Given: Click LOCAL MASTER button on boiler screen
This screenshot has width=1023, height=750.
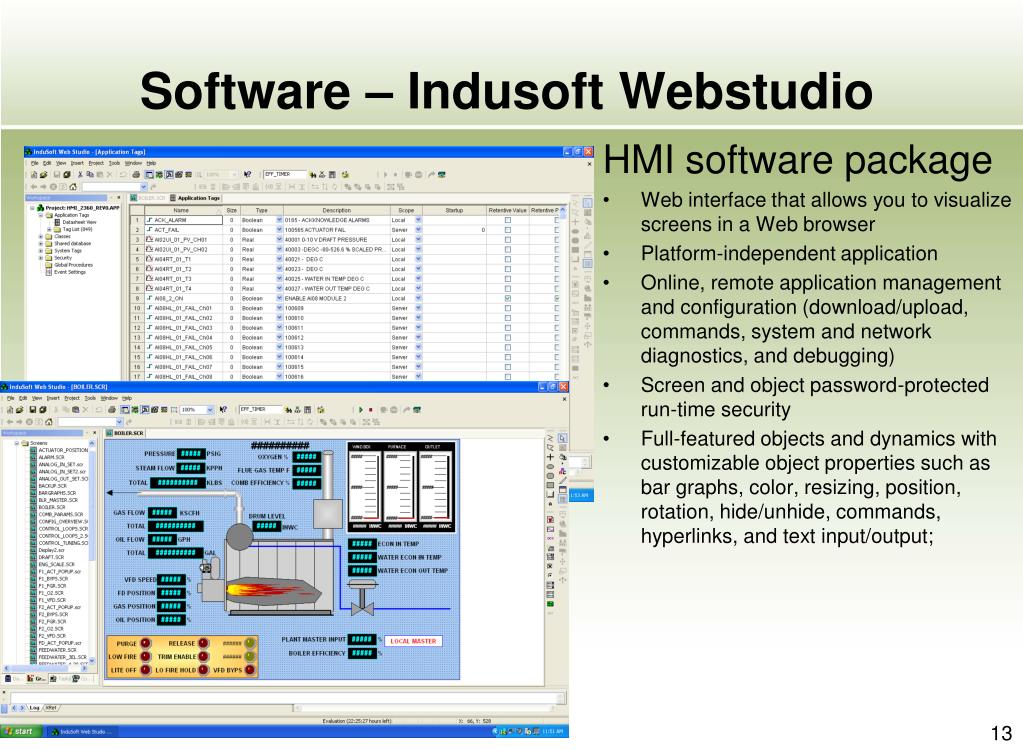Looking at the screenshot, I should tap(413, 641).
